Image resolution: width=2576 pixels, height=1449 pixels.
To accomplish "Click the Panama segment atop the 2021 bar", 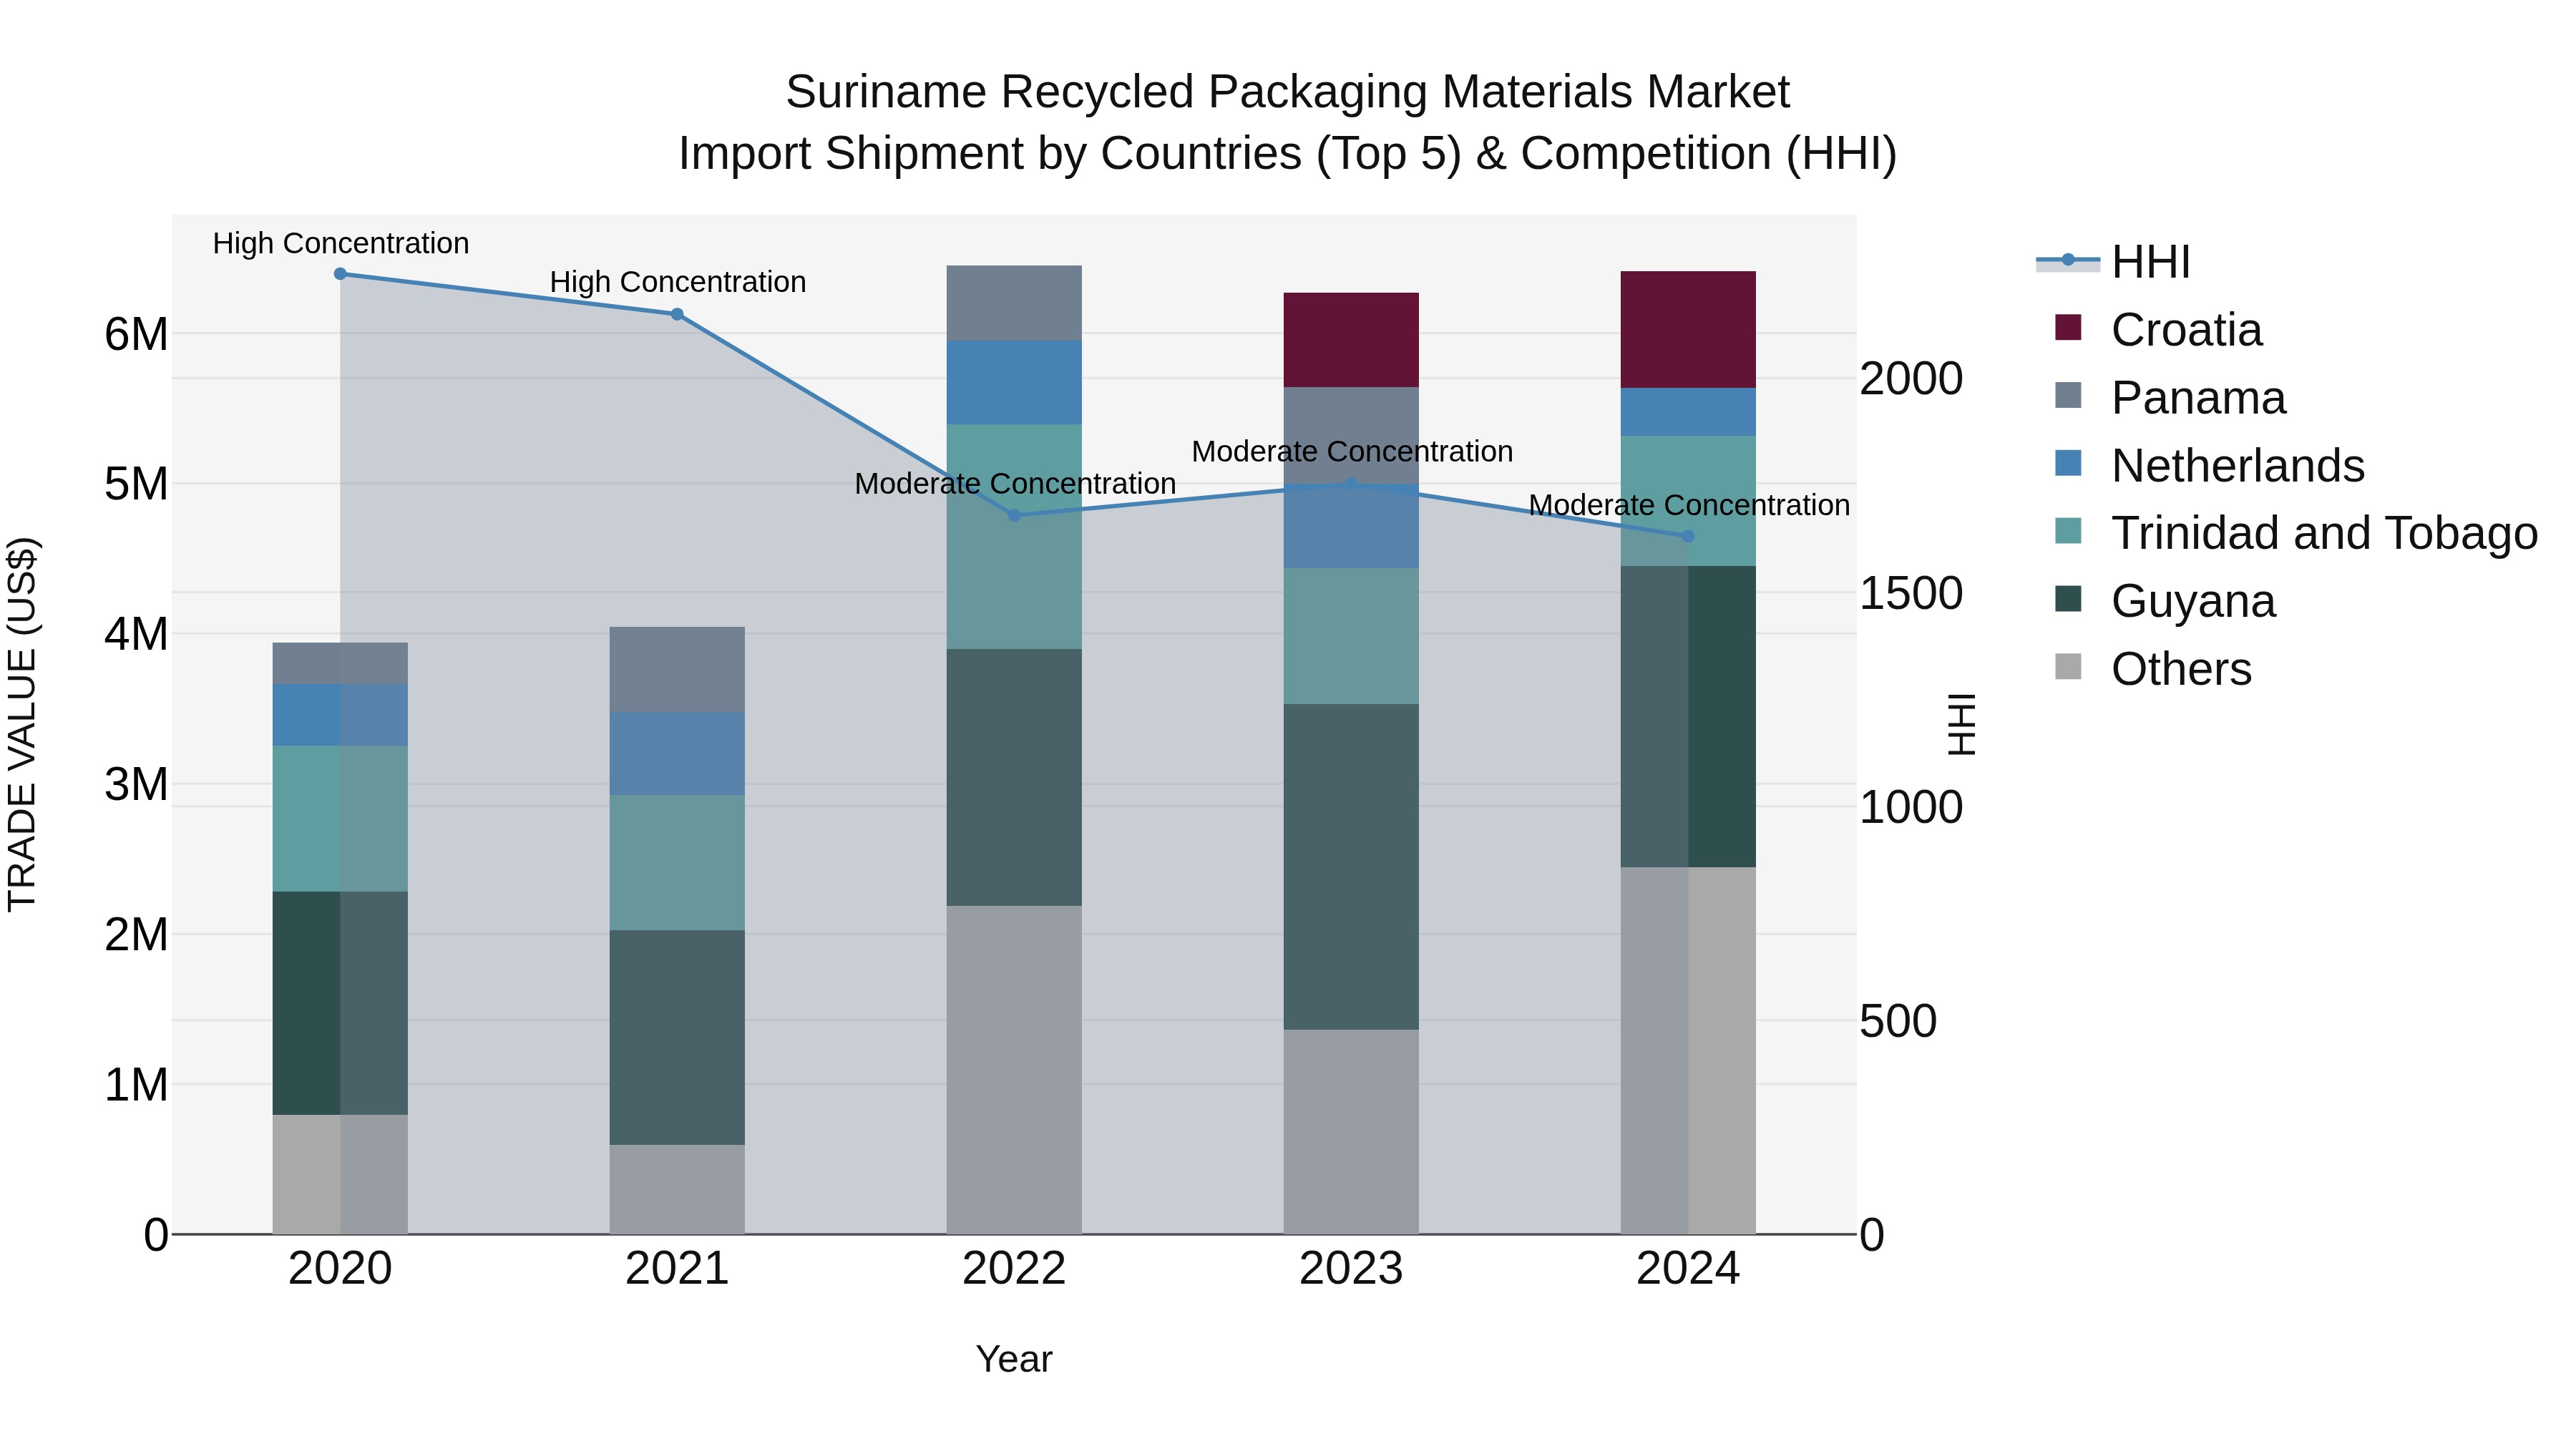I will coord(677,670).
